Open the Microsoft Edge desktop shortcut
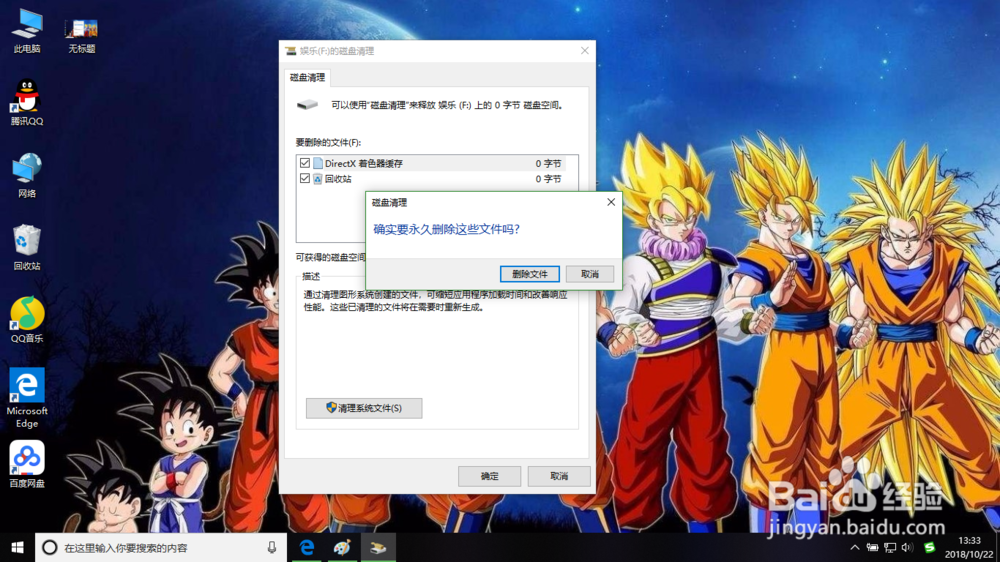This screenshot has height=562, width=1000. point(27,397)
